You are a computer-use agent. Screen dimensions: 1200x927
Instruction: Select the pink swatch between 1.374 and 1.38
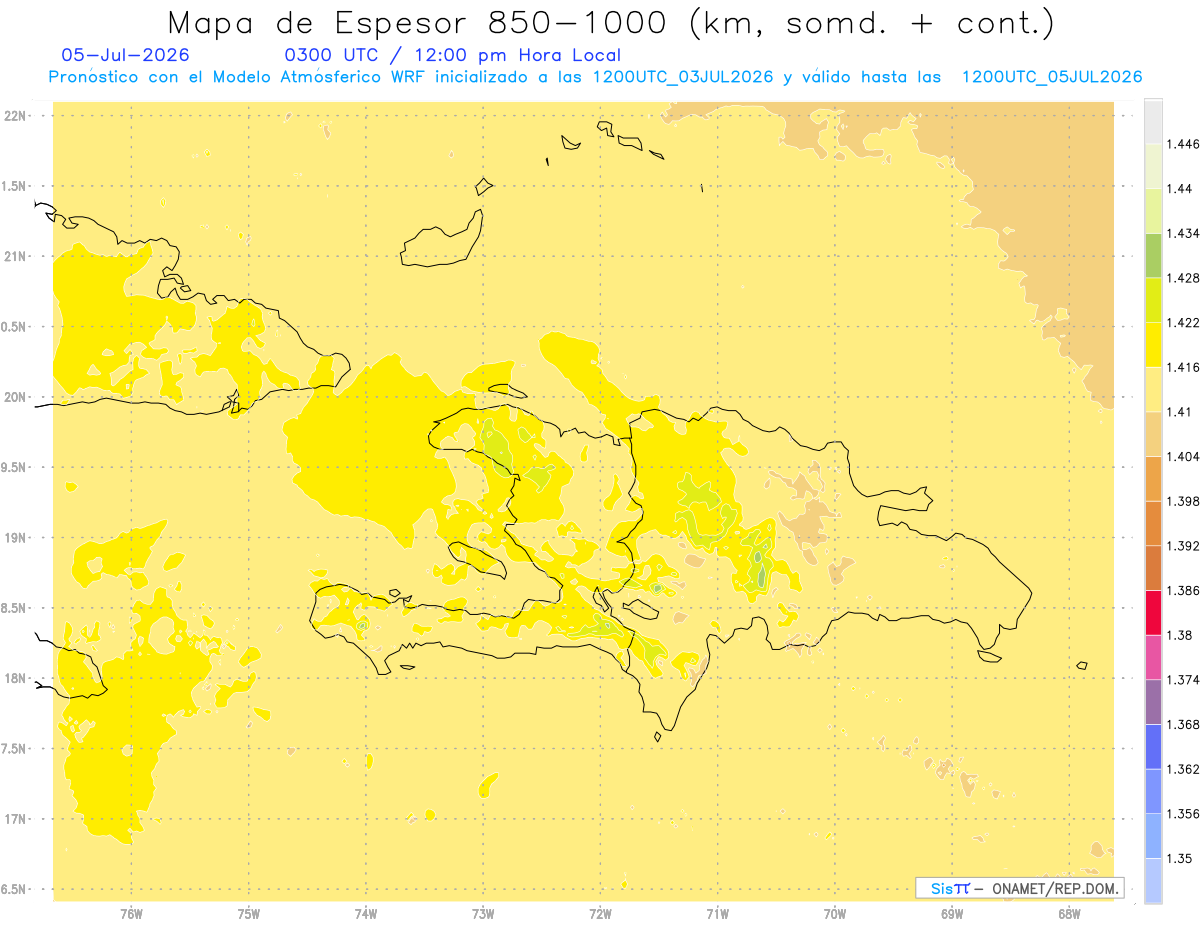[x=1153, y=657]
